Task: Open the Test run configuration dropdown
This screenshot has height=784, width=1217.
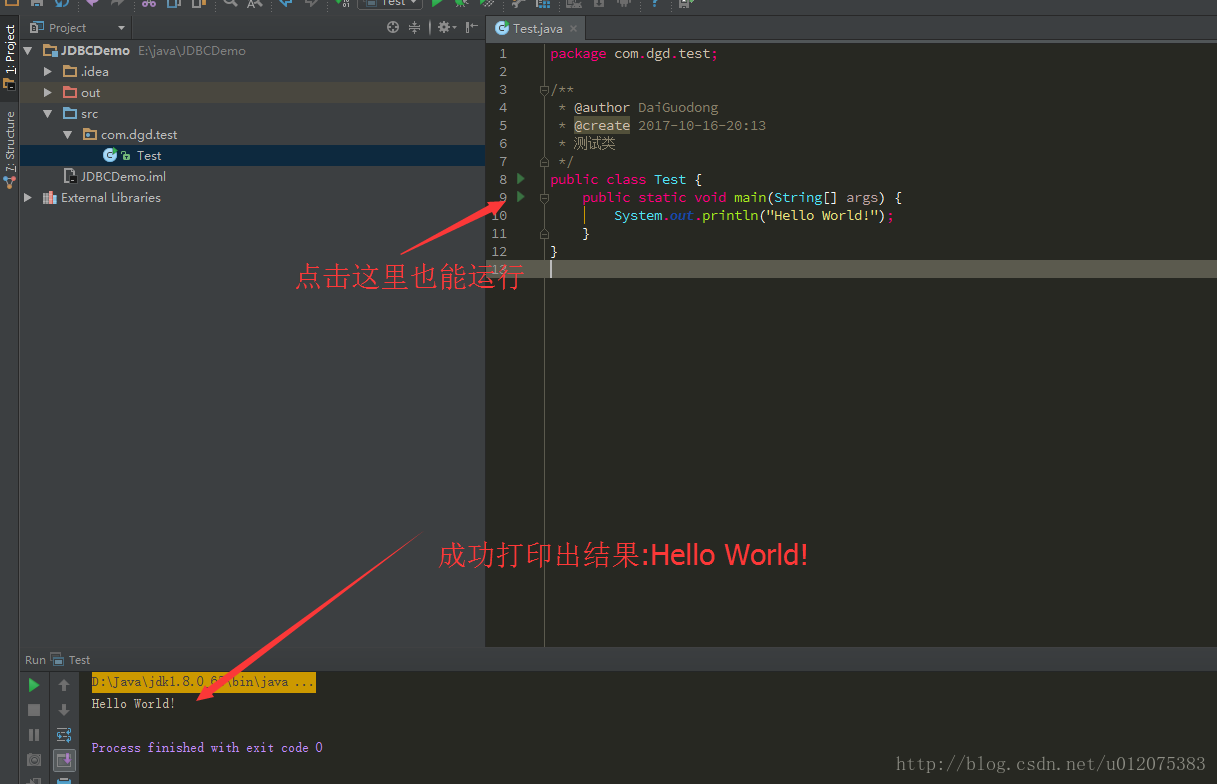Action: [x=390, y=3]
